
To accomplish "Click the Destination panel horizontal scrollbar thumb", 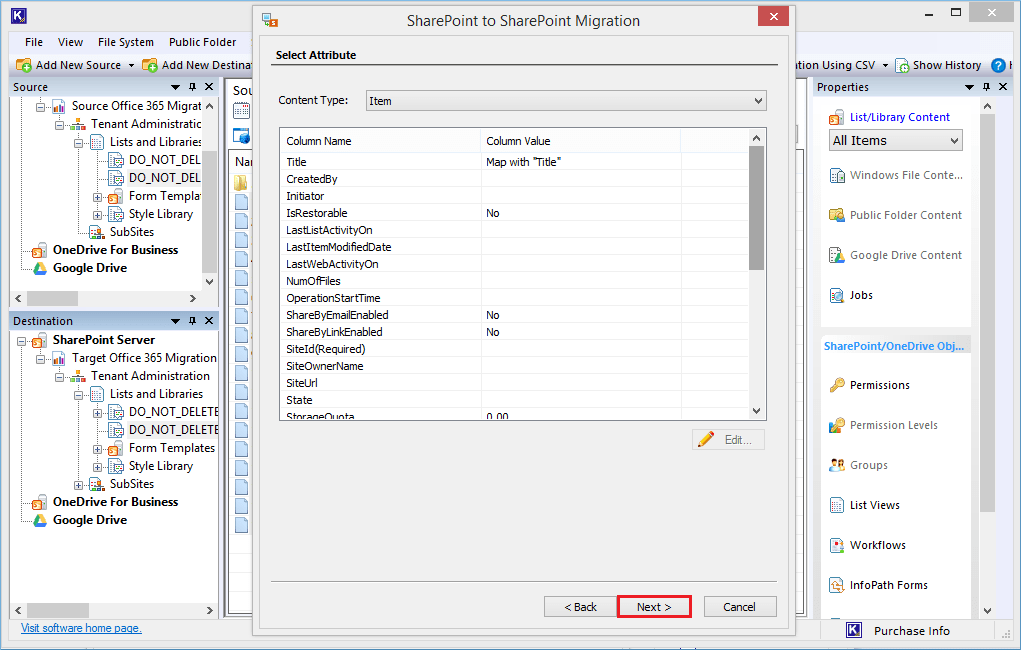I will tap(57, 610).
